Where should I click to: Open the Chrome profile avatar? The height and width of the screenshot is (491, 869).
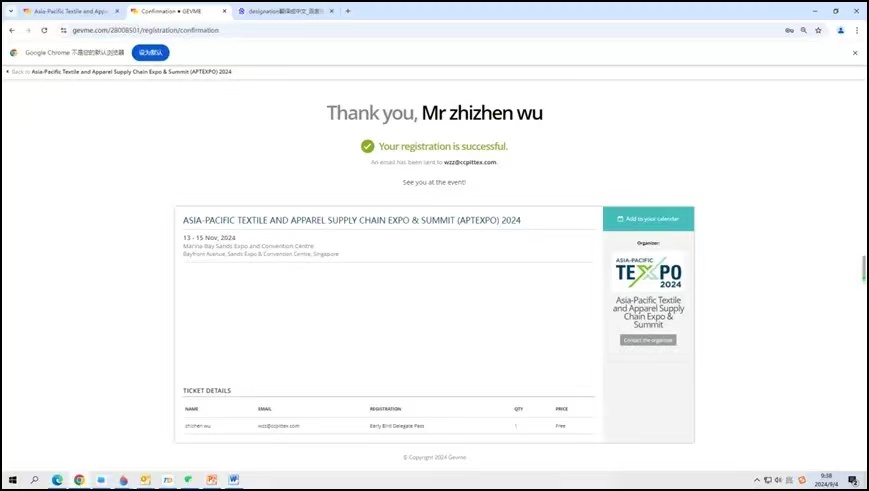click(840, 31)
